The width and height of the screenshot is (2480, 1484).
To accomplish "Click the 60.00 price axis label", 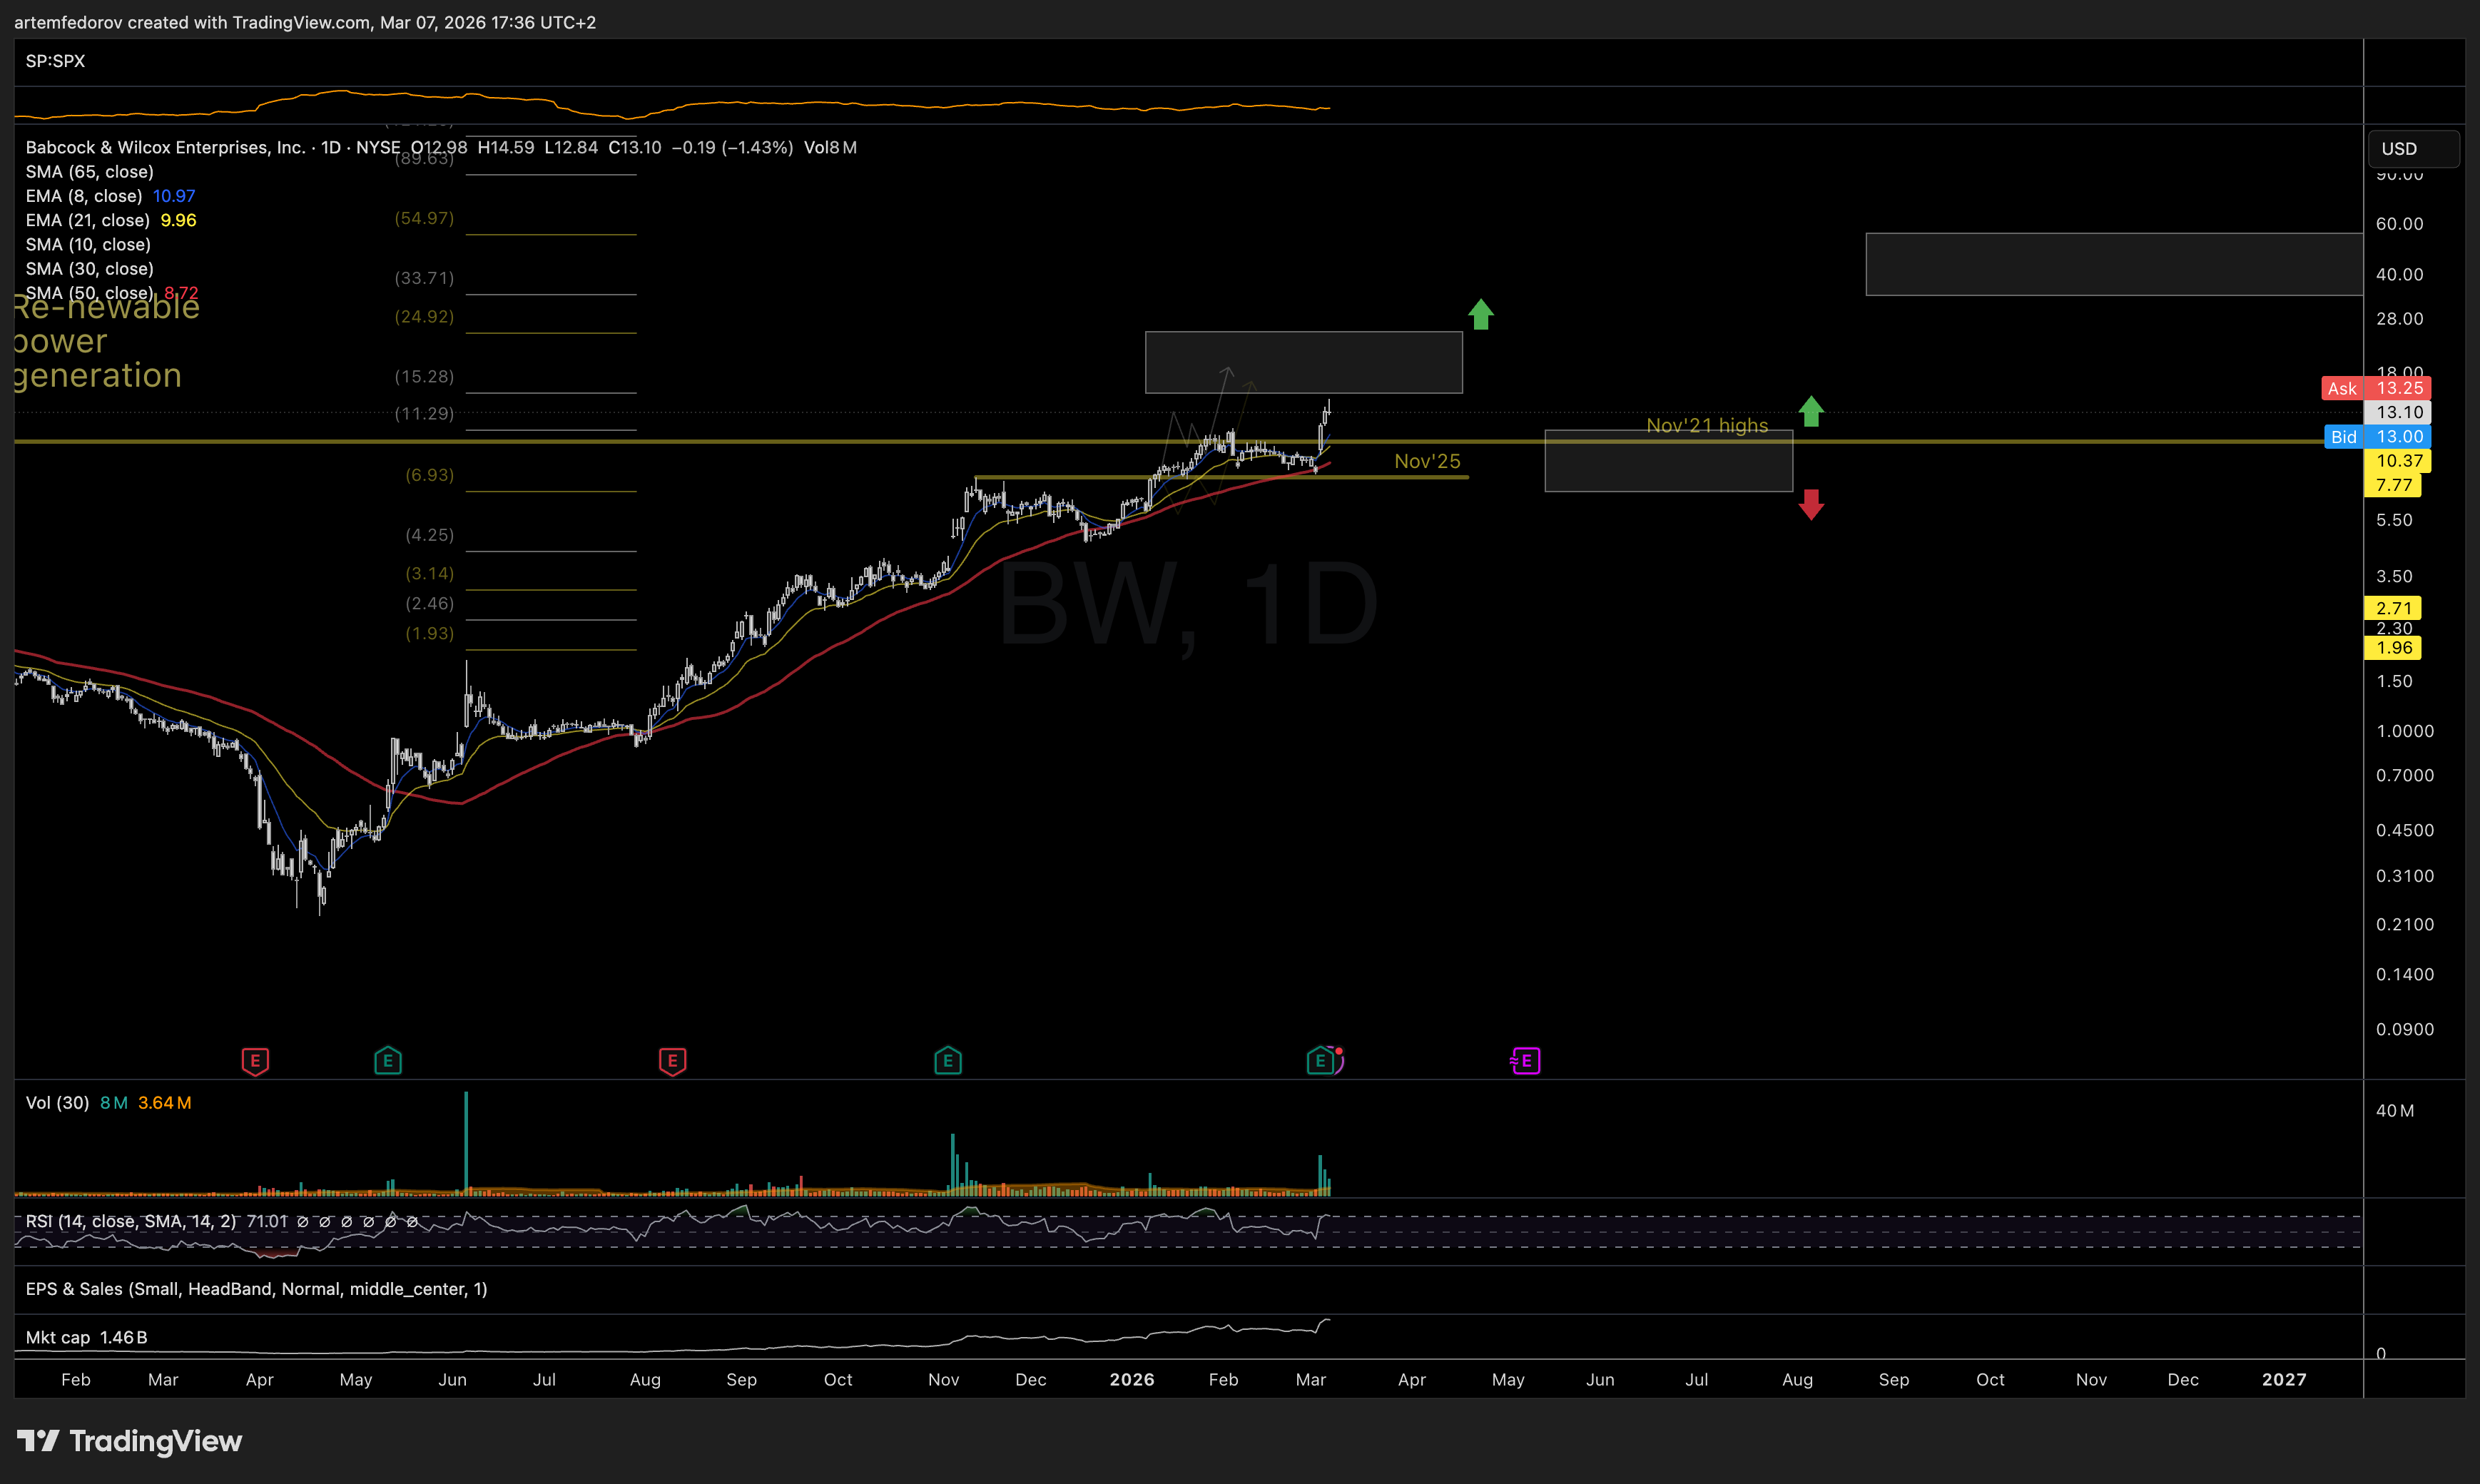I will (x=2399, y=224).
